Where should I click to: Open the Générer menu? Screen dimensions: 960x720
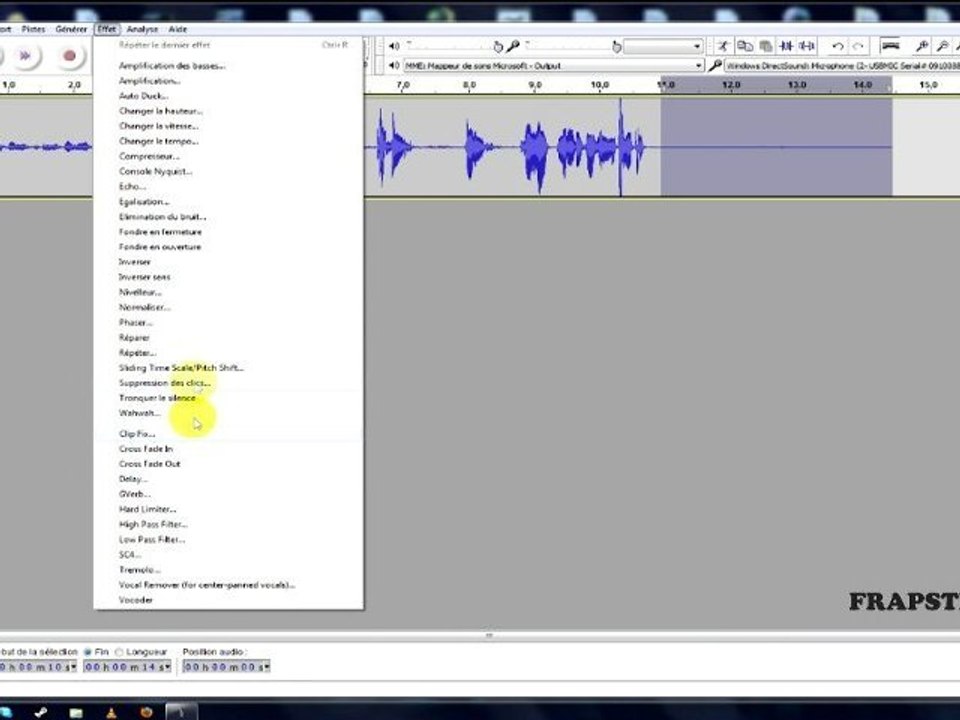71,29
